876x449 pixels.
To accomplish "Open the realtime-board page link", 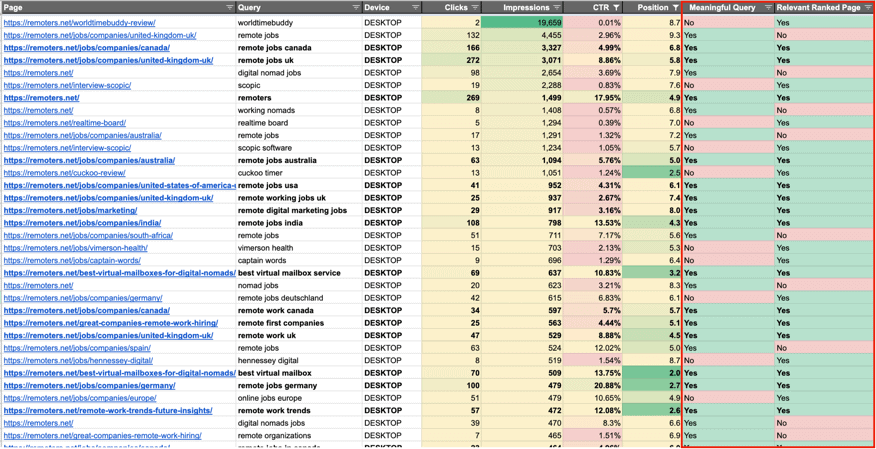I will 64,123.
